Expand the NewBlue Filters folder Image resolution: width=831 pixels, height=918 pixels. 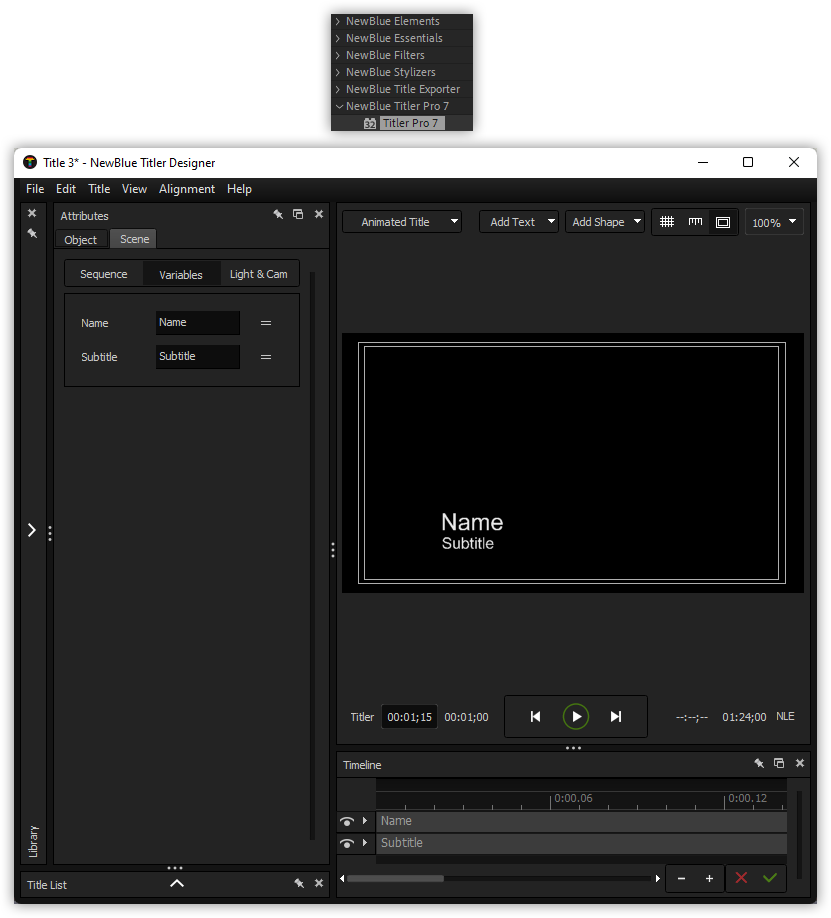pyautogui.click(x=338, y=56)
